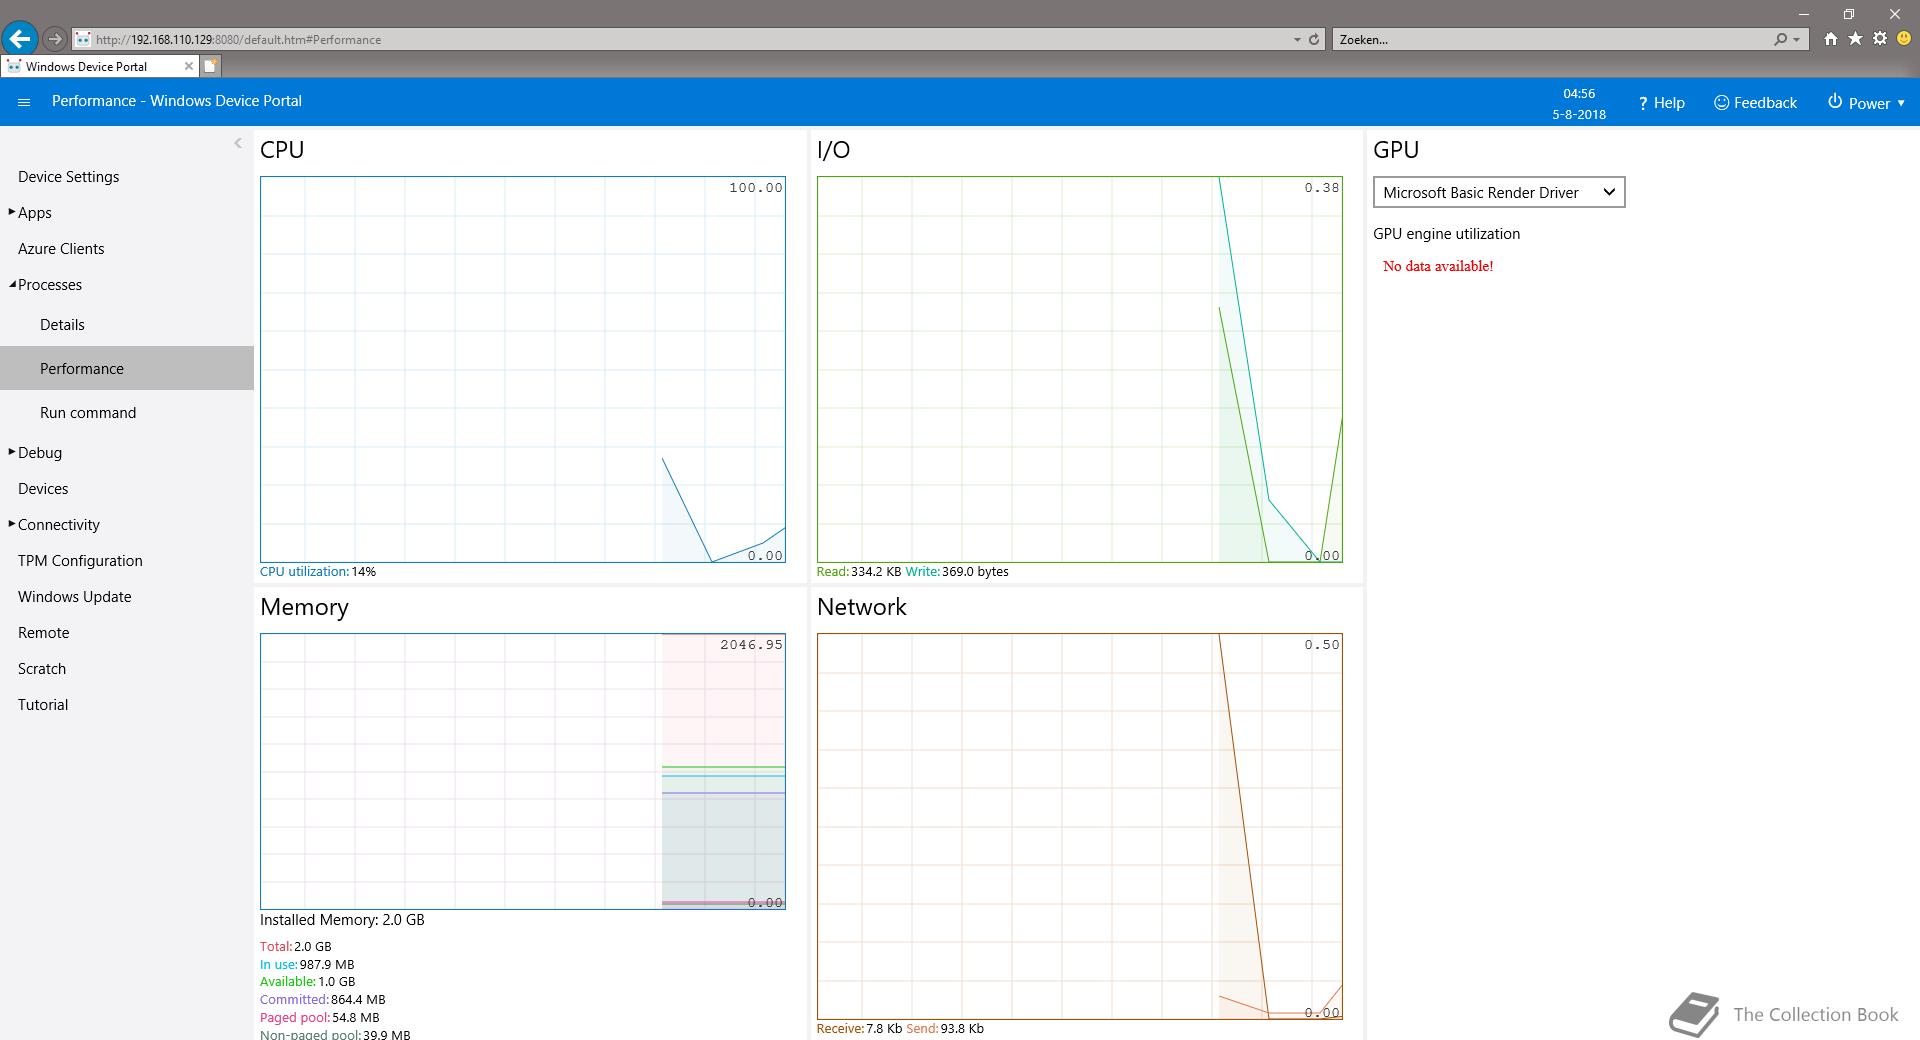This screenshot has height=1040, width=1920.
Task: Open the Remote page
Action: tap(43, 633)
